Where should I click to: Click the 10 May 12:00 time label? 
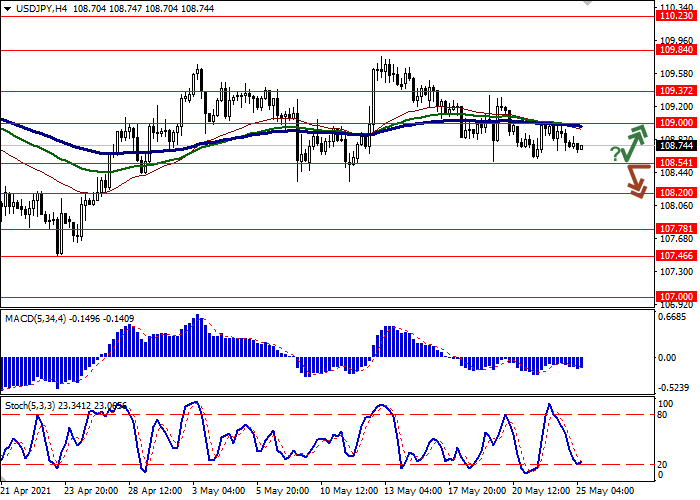(349, 491)
